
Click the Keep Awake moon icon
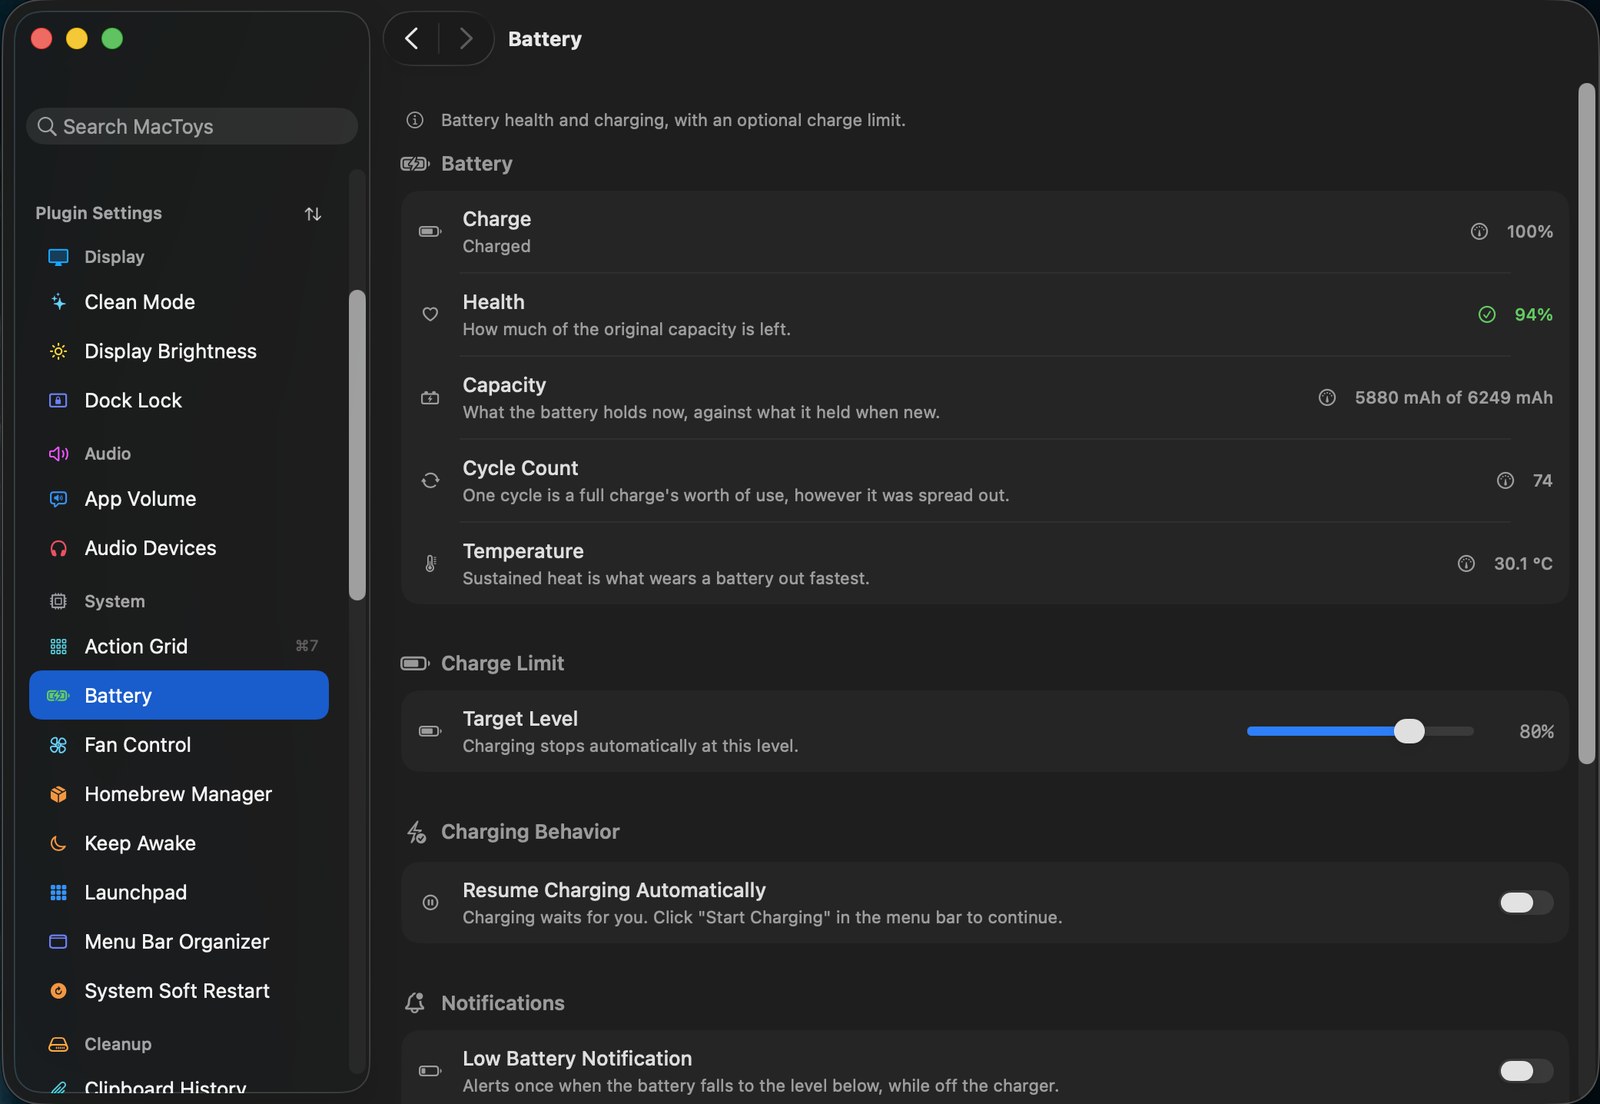pos(58,843)
